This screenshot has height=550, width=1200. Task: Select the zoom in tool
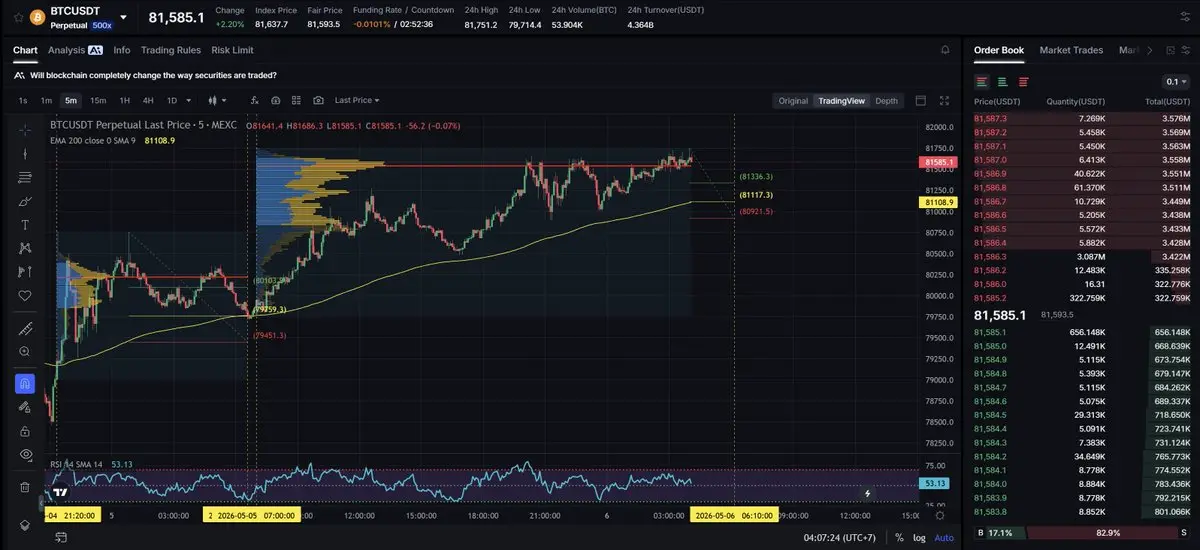pos(25,352)
